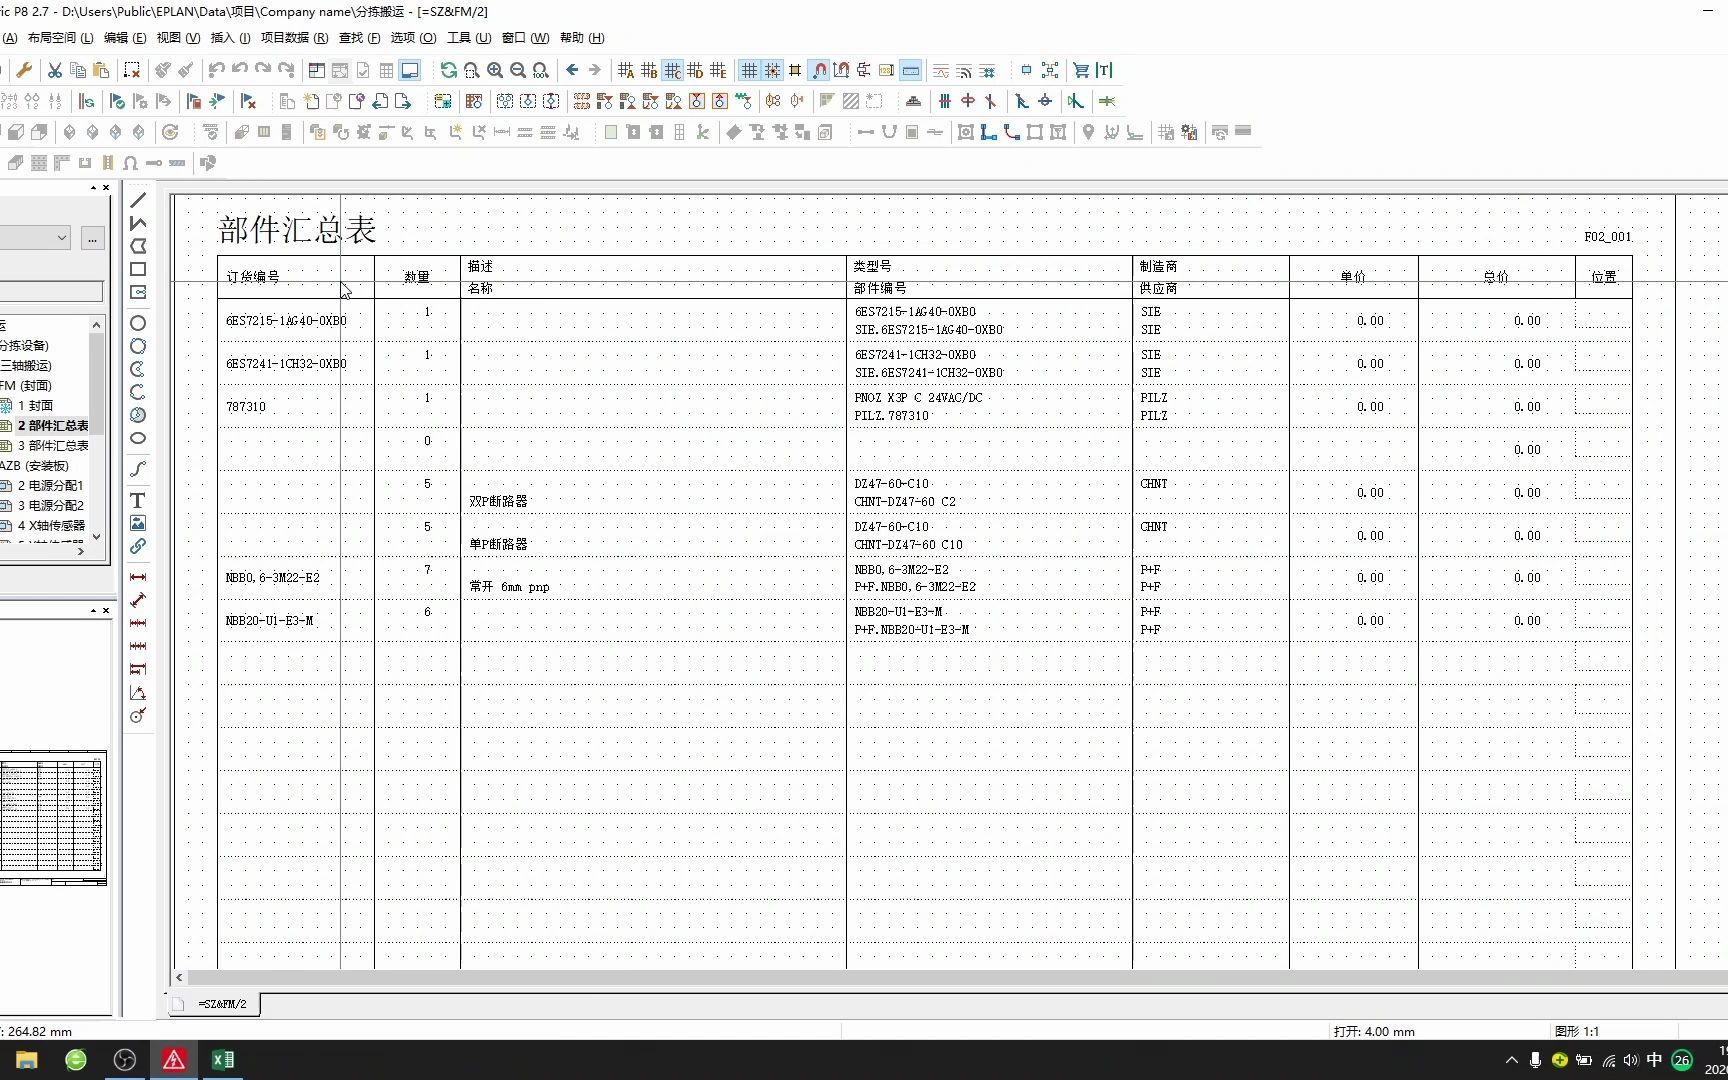The image size is (1728, 1080).
Task: Click the Redraw refresh icon
Action: pos(448,70)
